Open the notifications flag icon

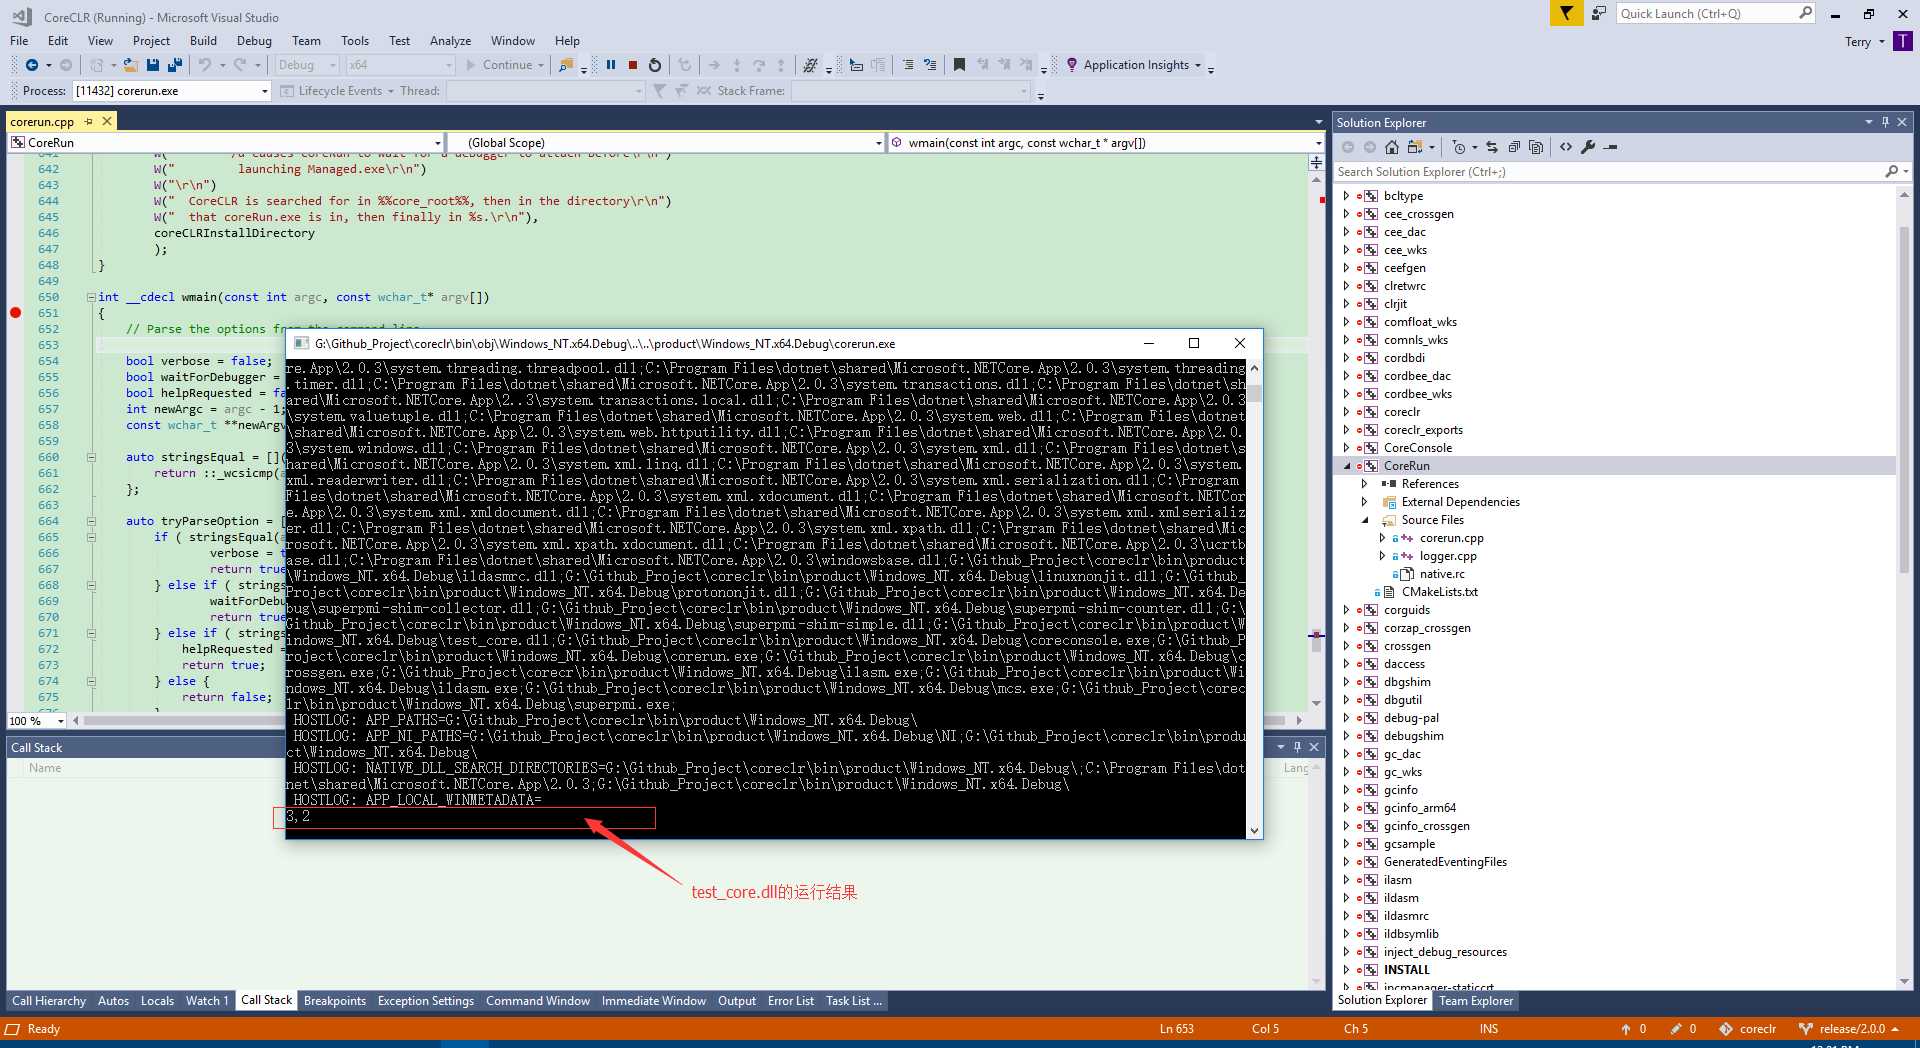coord(1566,13)
